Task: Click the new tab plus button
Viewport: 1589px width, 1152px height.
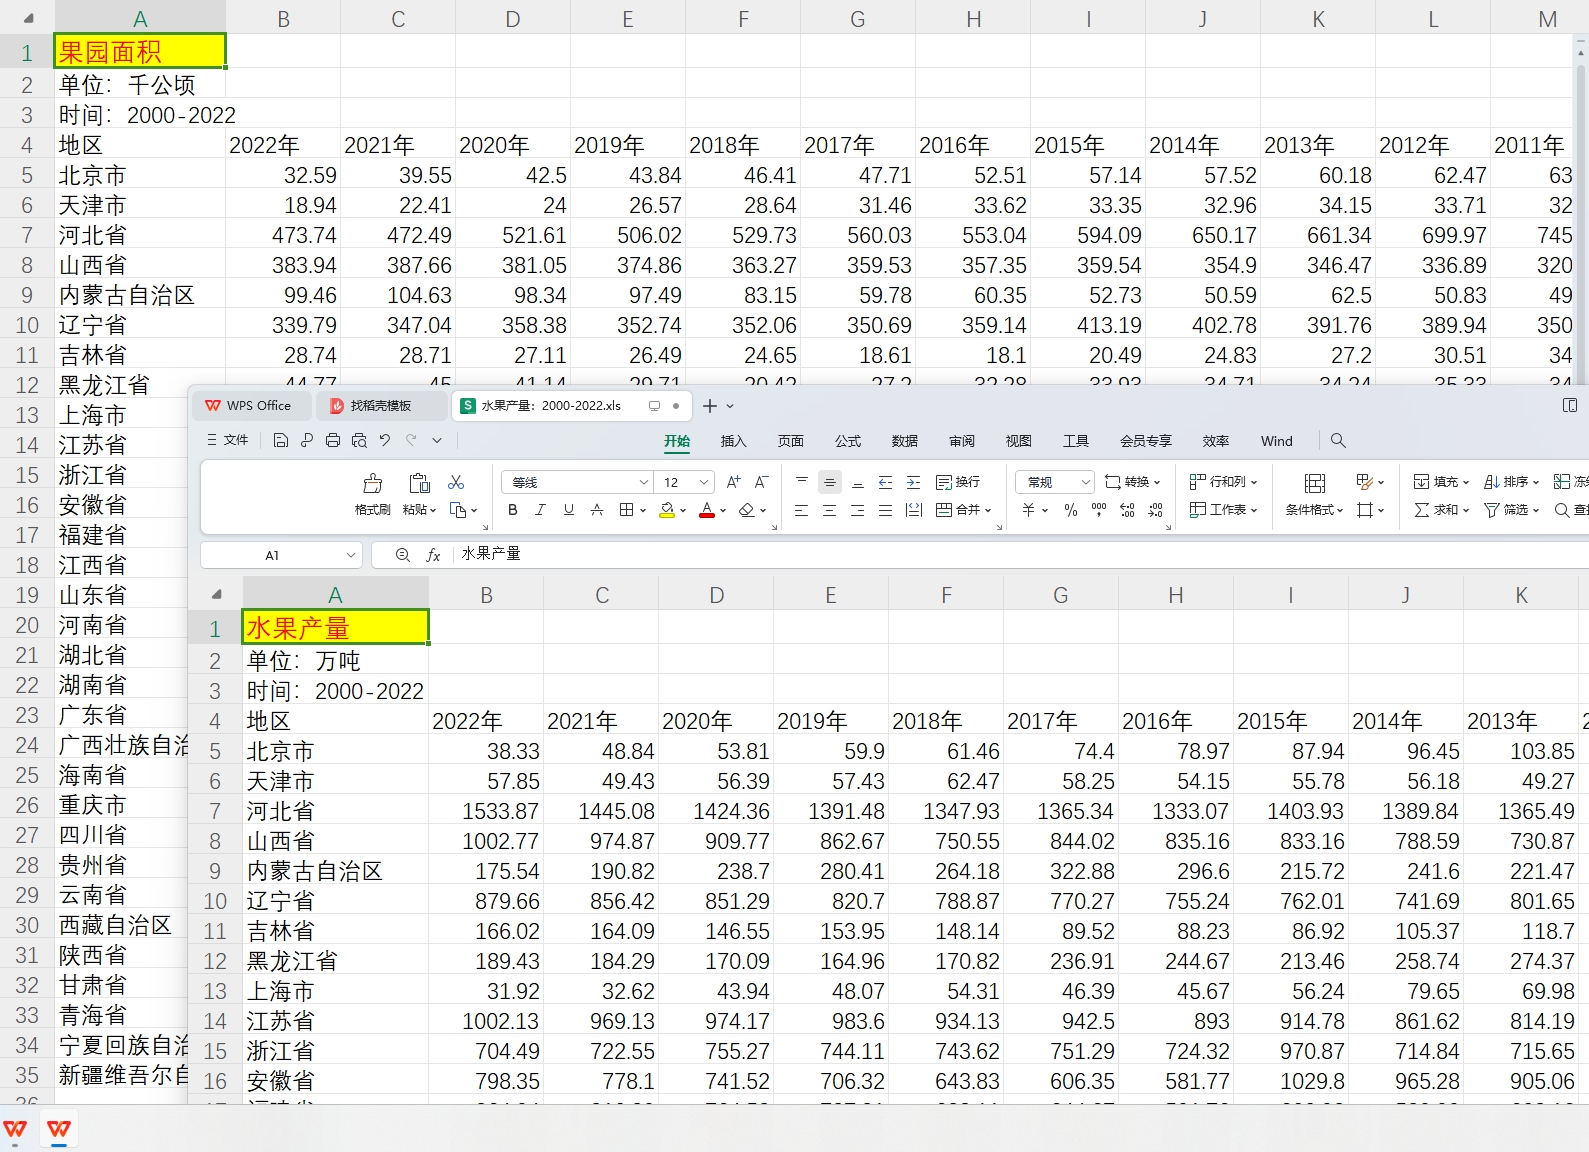Action: coord(710,406)
